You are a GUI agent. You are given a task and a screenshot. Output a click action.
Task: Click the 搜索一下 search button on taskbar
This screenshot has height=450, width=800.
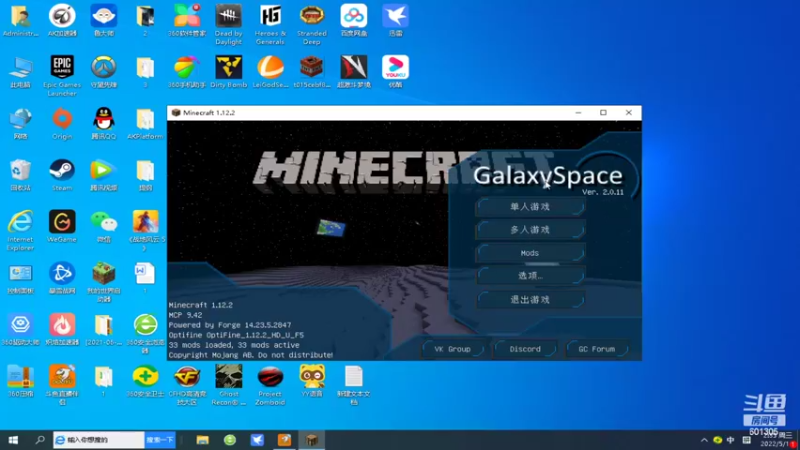pyautogui.click(x=160, y=440)
